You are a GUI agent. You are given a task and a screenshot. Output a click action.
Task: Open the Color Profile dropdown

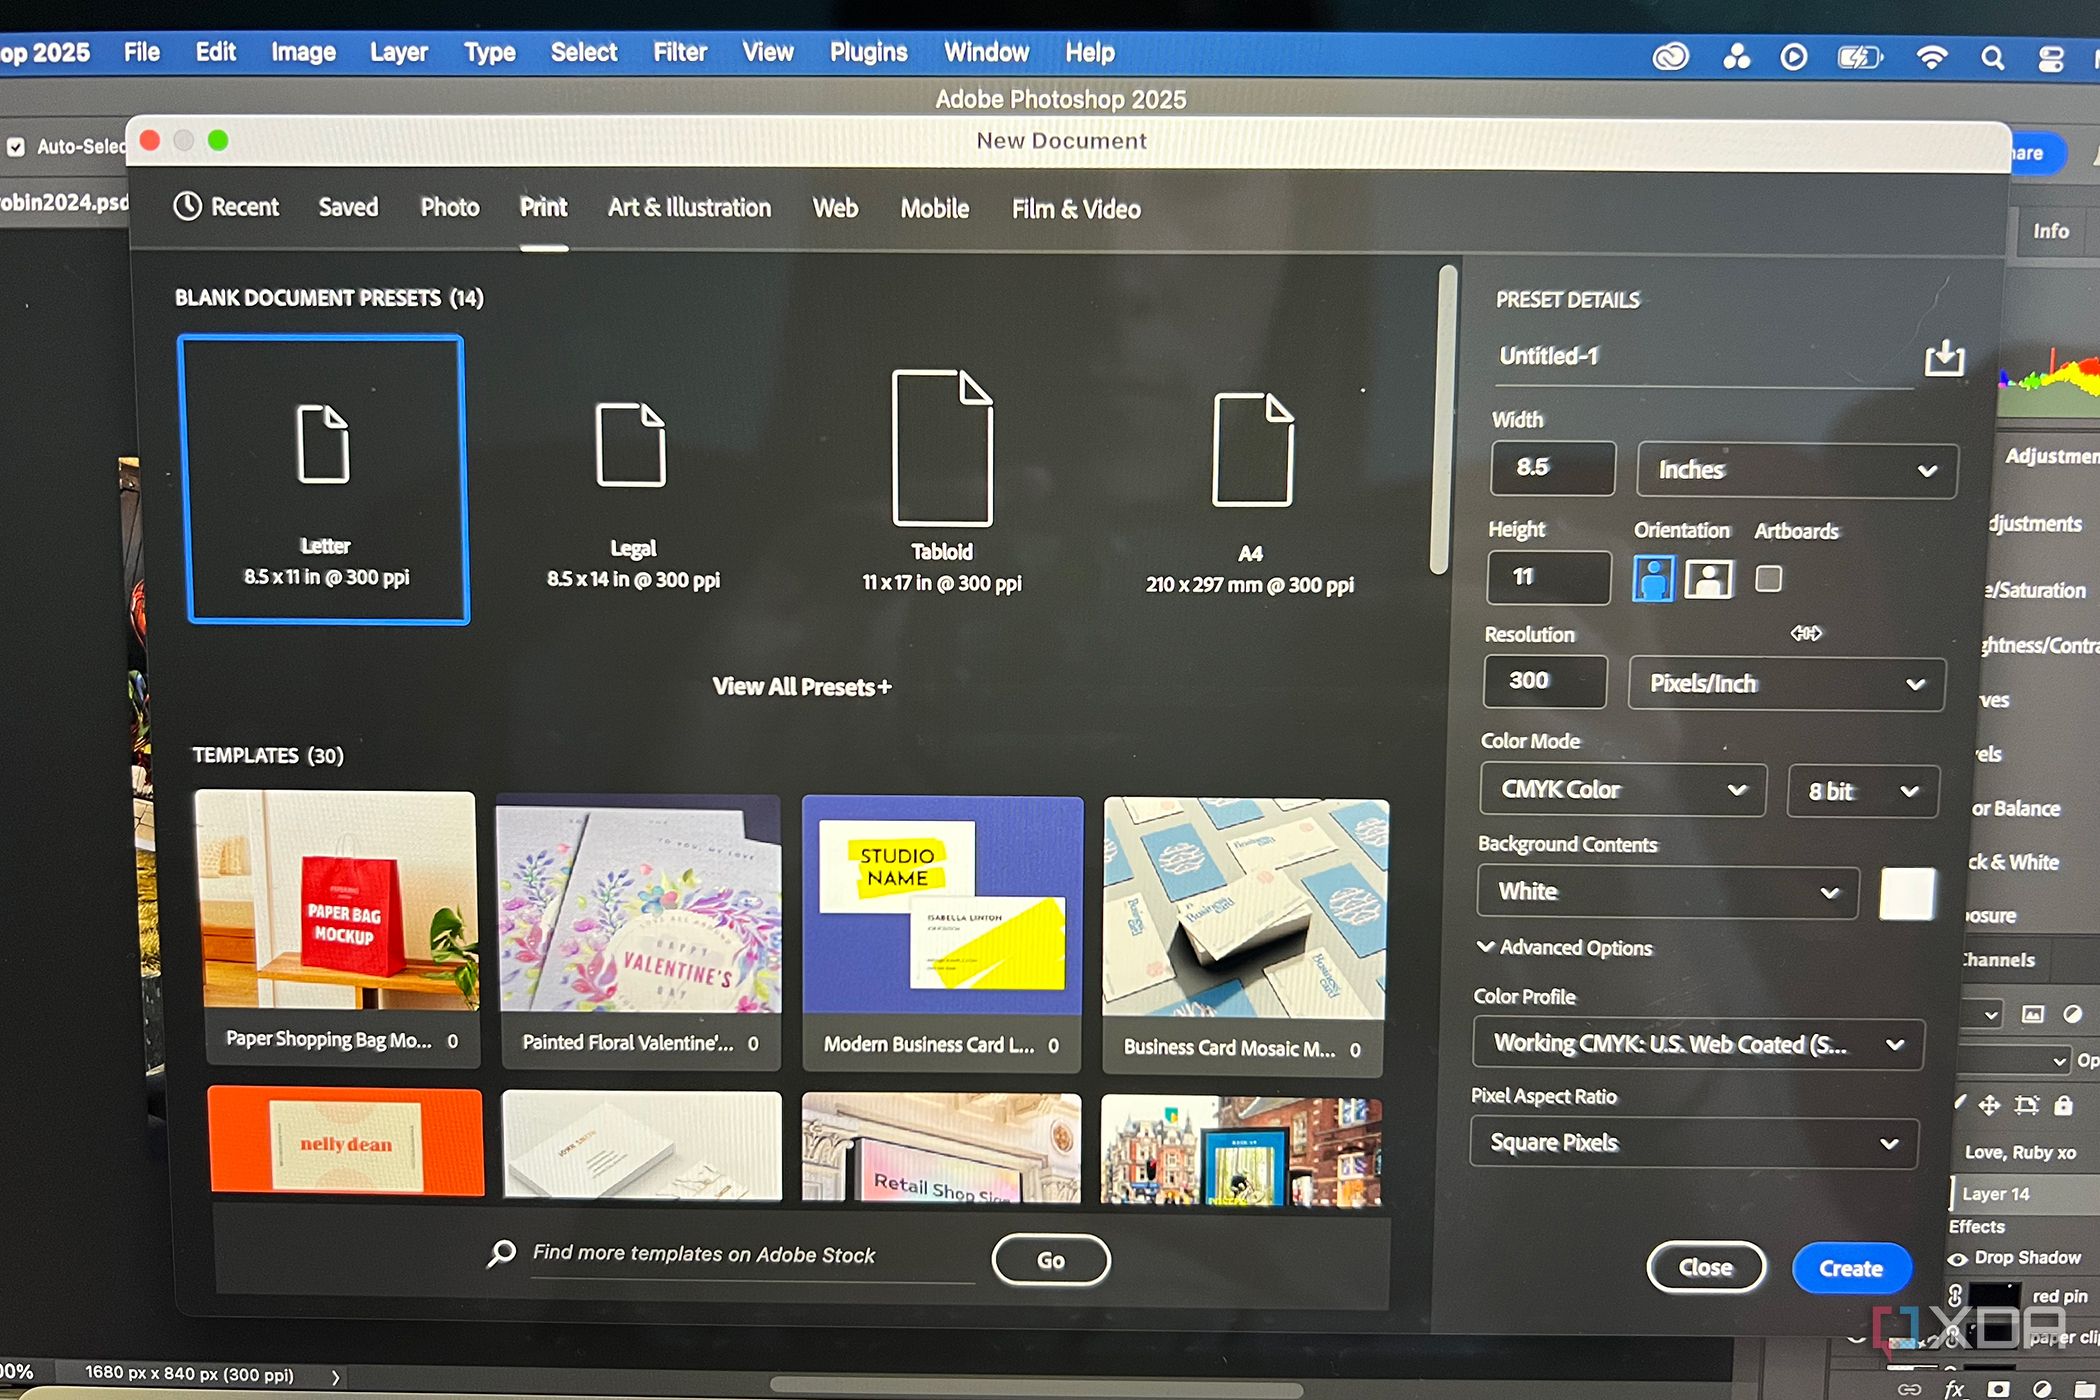pyautogui.click(x=1697, y=1044)
